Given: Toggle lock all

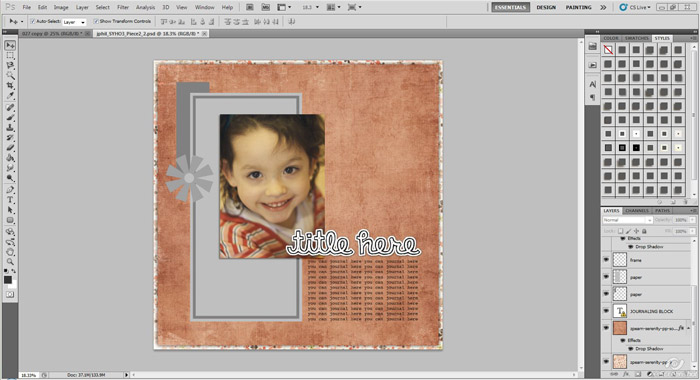Looking at the screenshot, I should pyautogui.click(x=644, y=231).
